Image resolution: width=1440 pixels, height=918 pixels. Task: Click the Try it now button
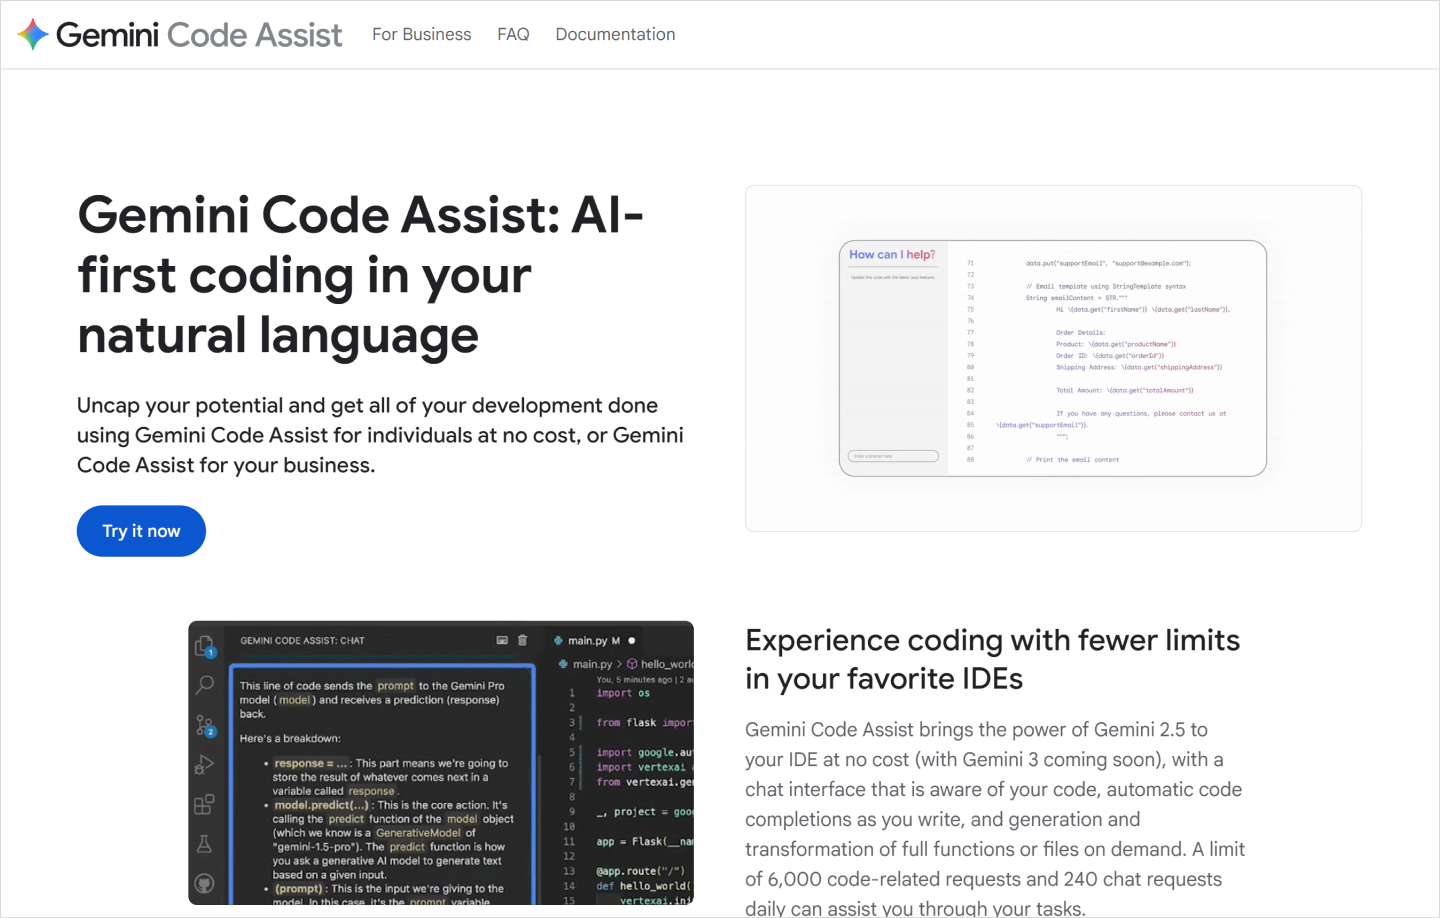(x=141, y=531)
